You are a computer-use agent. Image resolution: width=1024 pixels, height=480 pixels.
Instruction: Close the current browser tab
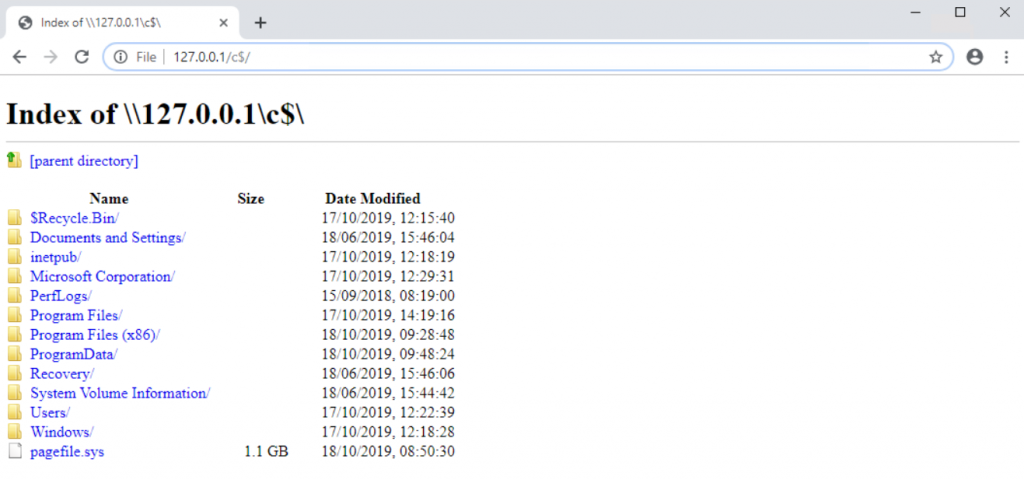pyautogui.click(x=222, y=22)
